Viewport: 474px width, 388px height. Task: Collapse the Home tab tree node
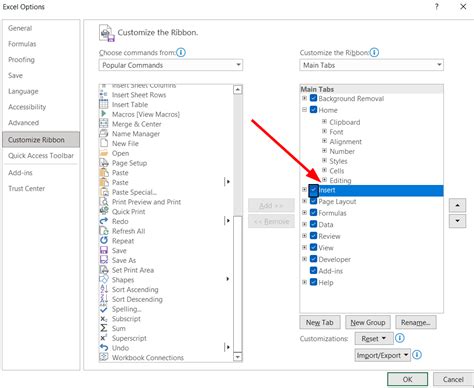pyautogui.click(x=304, y=110)
